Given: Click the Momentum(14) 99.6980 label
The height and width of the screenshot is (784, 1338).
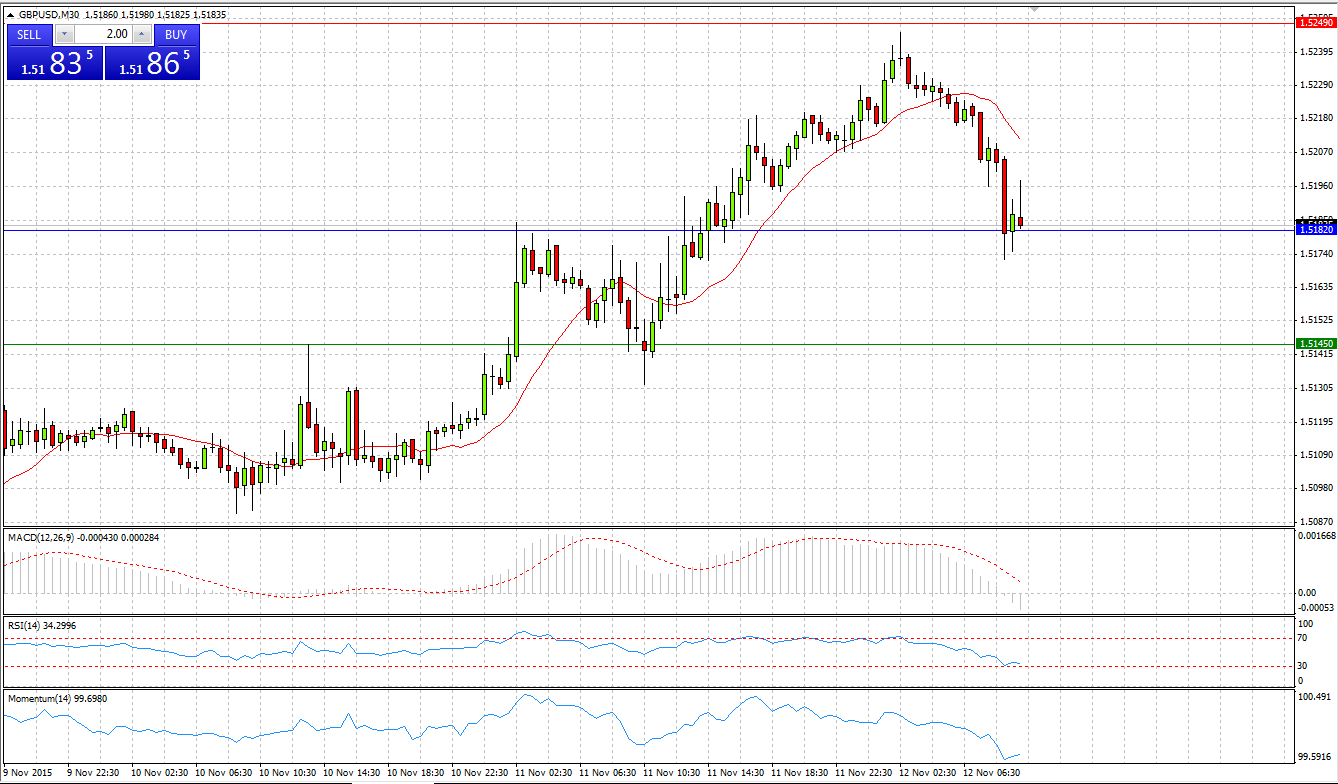Looking at the screenshot, I should (57, 698).
